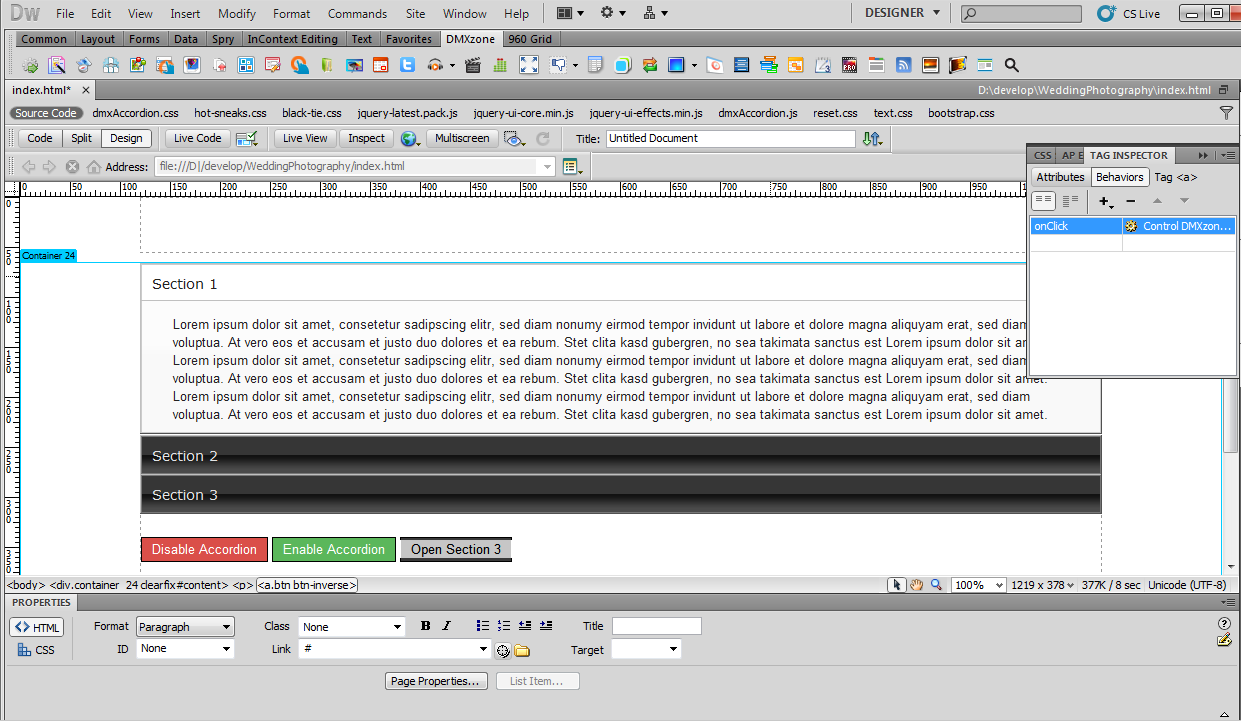1241x721 pixels.
Task: Click the headphones icon in DMXzone toolbar
Action: (435, 65)
